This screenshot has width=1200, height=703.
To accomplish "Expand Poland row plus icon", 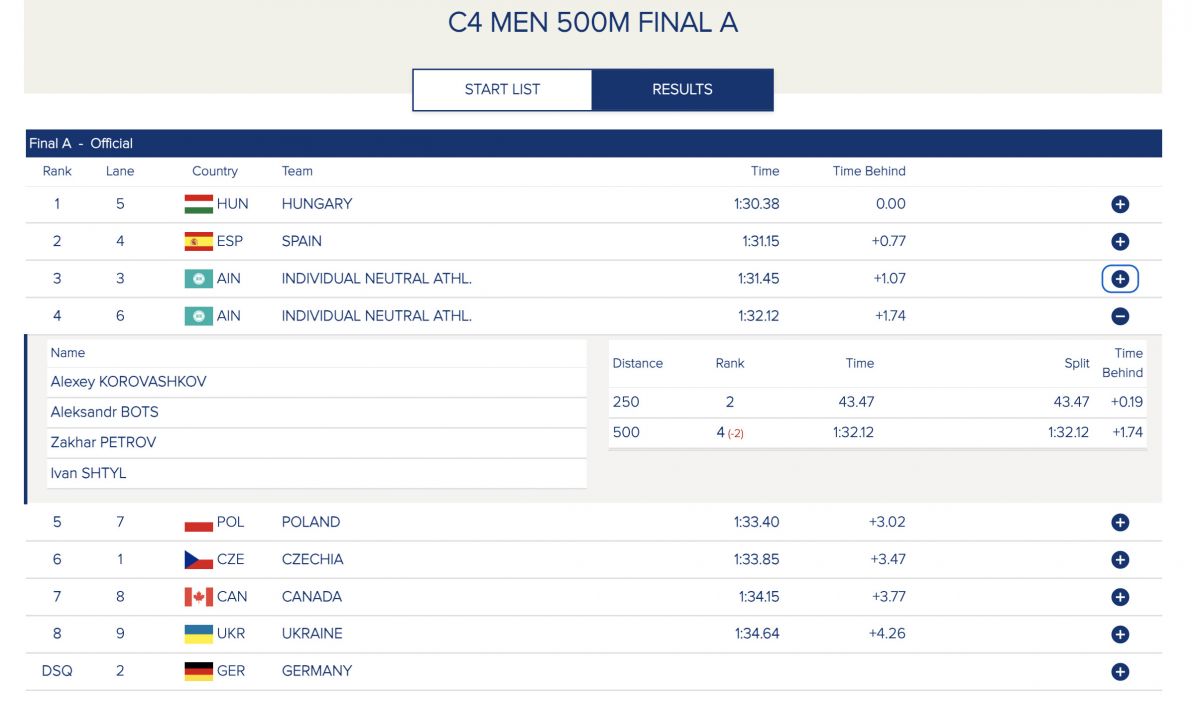I will (x=1120, y=522).
